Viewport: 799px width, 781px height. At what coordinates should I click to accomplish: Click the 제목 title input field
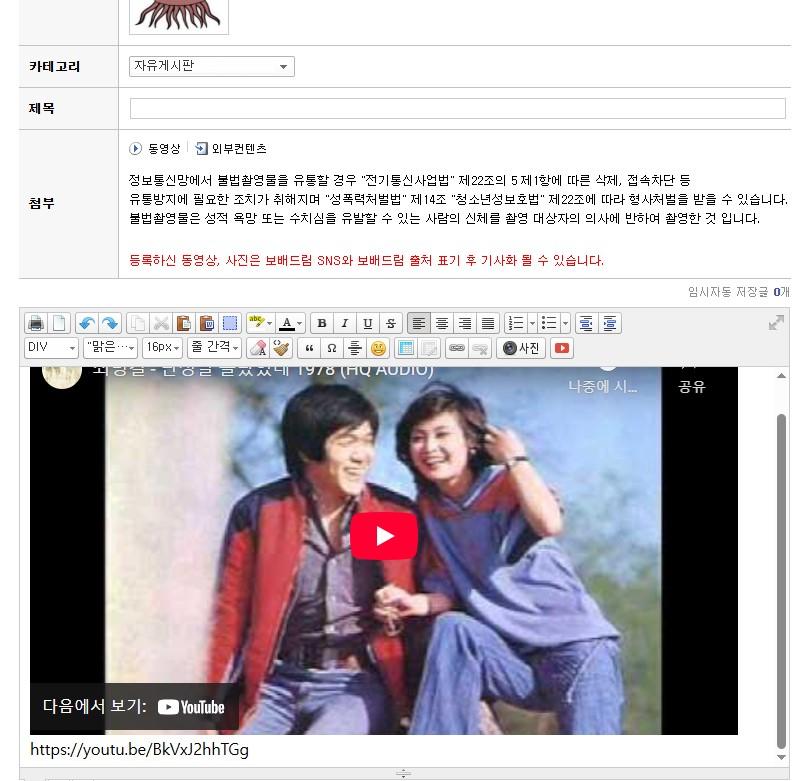coord(457,109)
